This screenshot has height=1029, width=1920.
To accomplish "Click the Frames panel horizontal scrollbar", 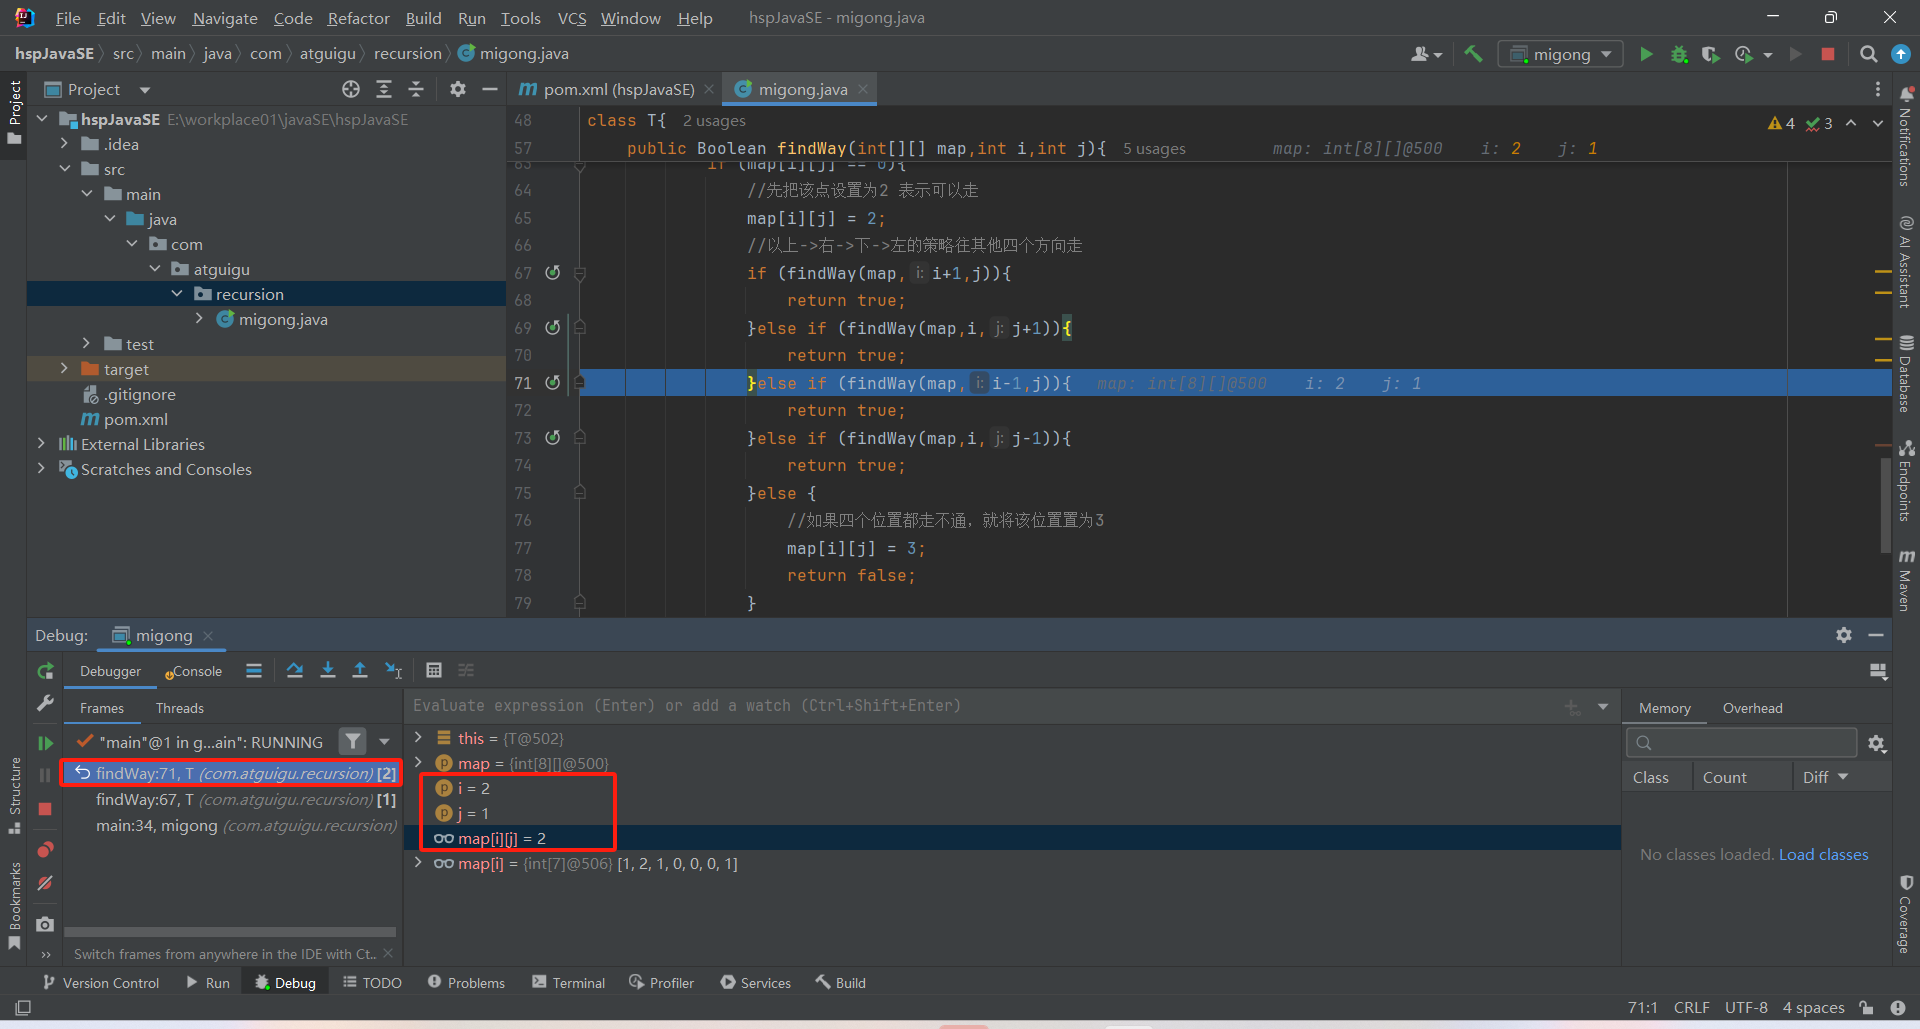I will 230,932.
